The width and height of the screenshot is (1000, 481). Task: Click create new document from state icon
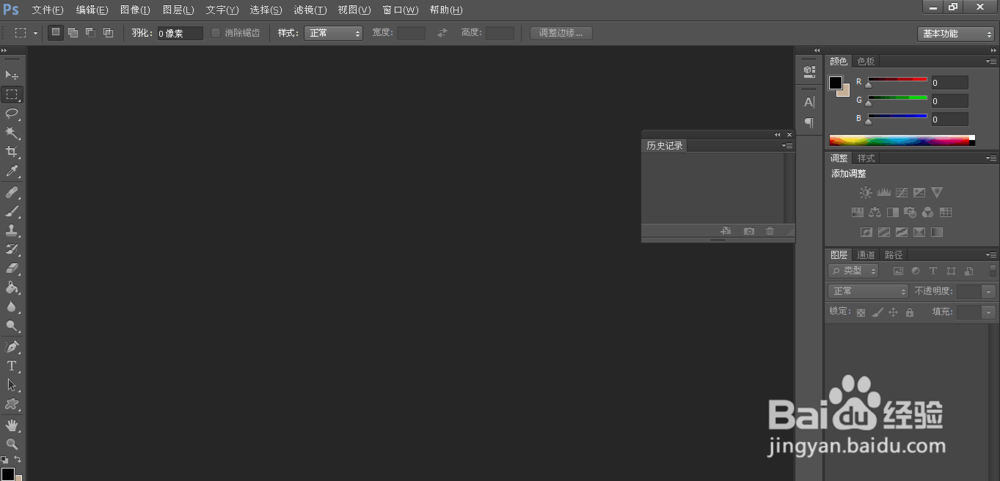[x=726, y=231]
